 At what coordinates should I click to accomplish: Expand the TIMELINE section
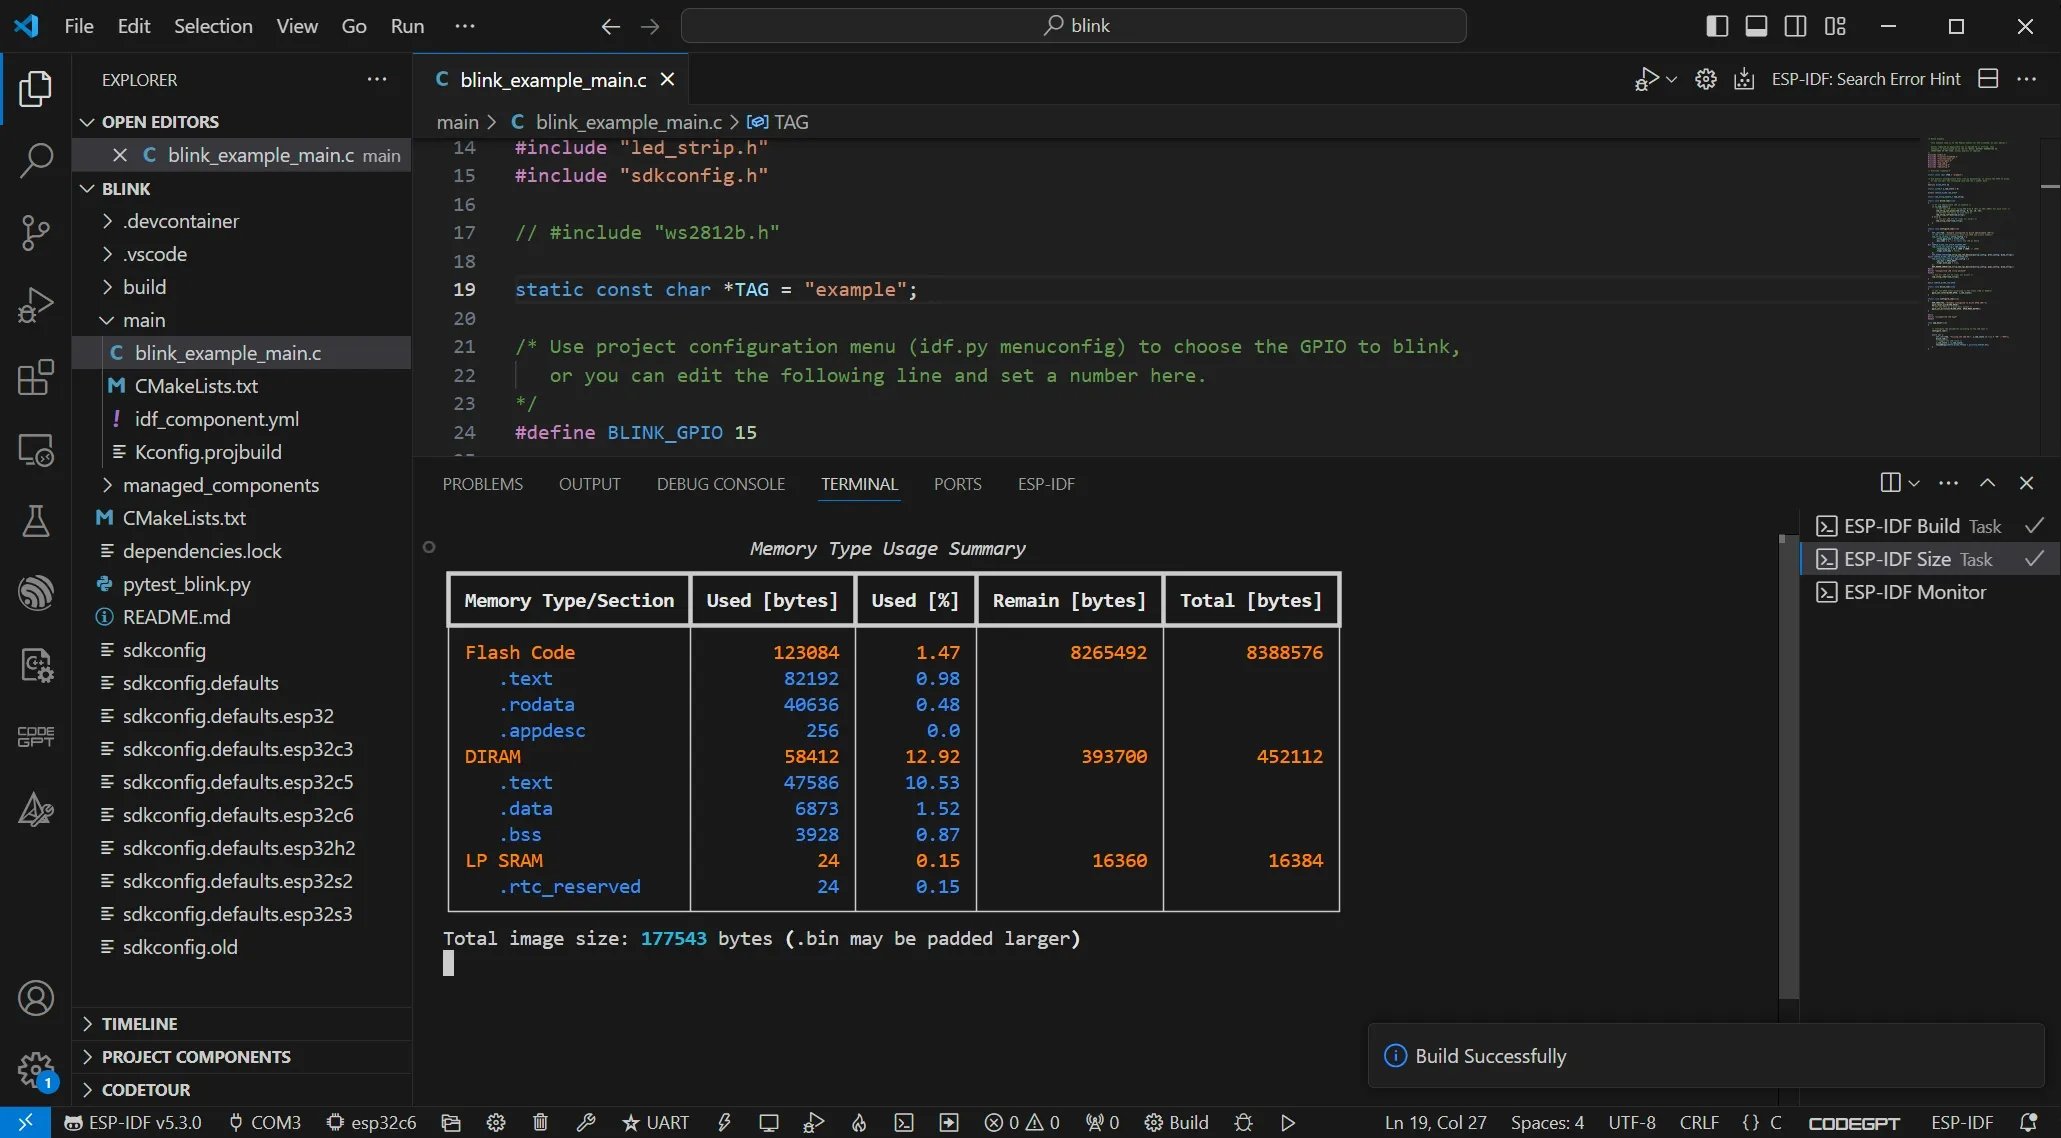coord(139,1024)
